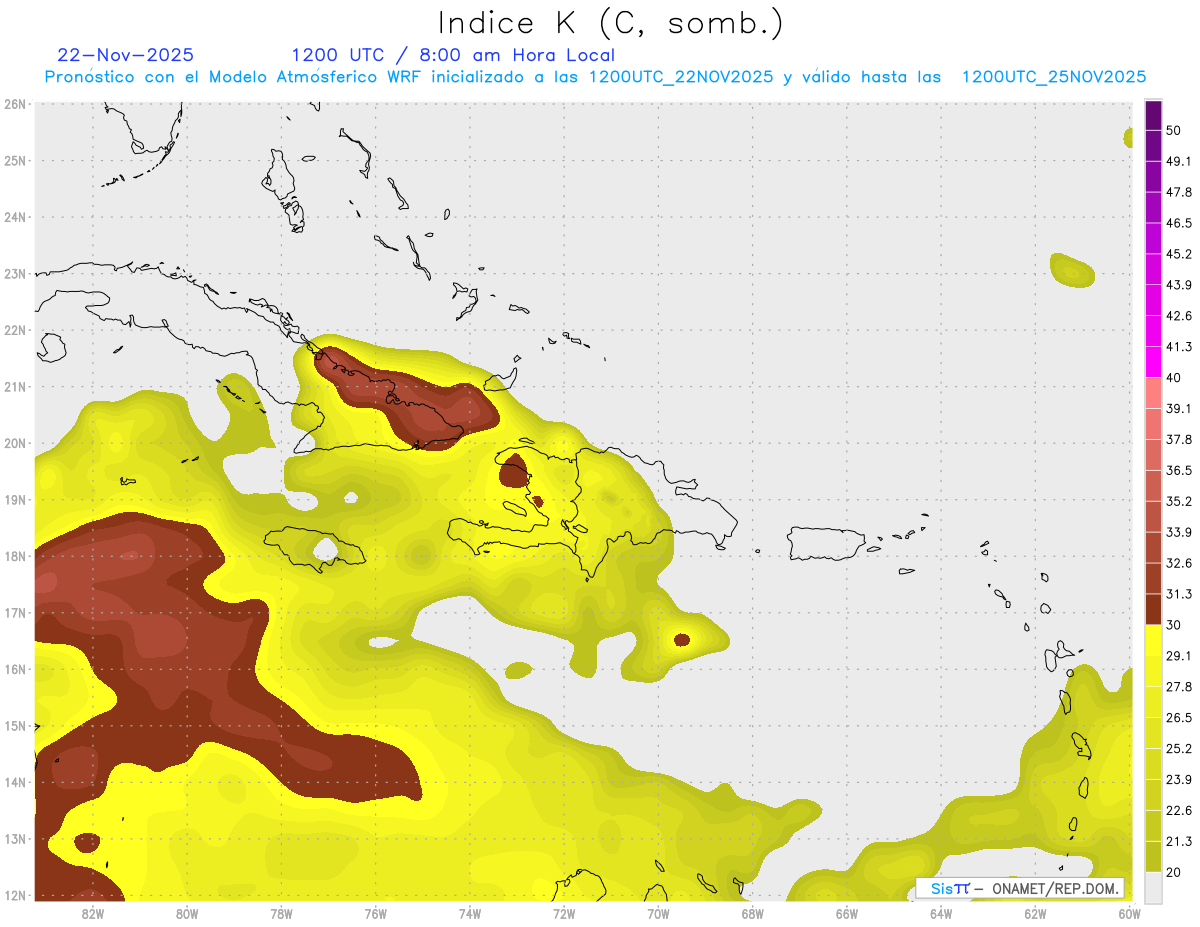Click the date '22-Nov-2025'

126,55
